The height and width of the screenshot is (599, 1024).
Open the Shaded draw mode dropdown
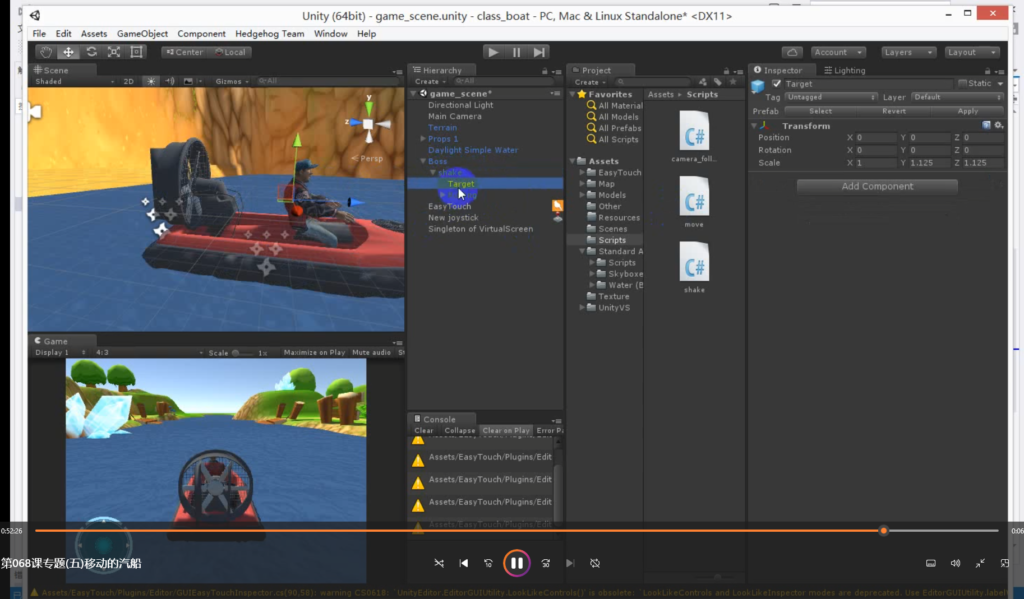(74, 81)
